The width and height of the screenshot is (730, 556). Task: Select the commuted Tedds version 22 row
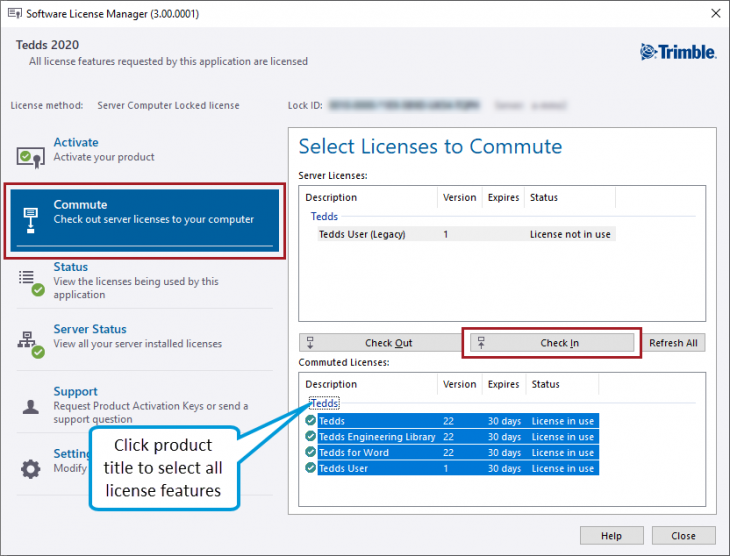click(458, 421)
